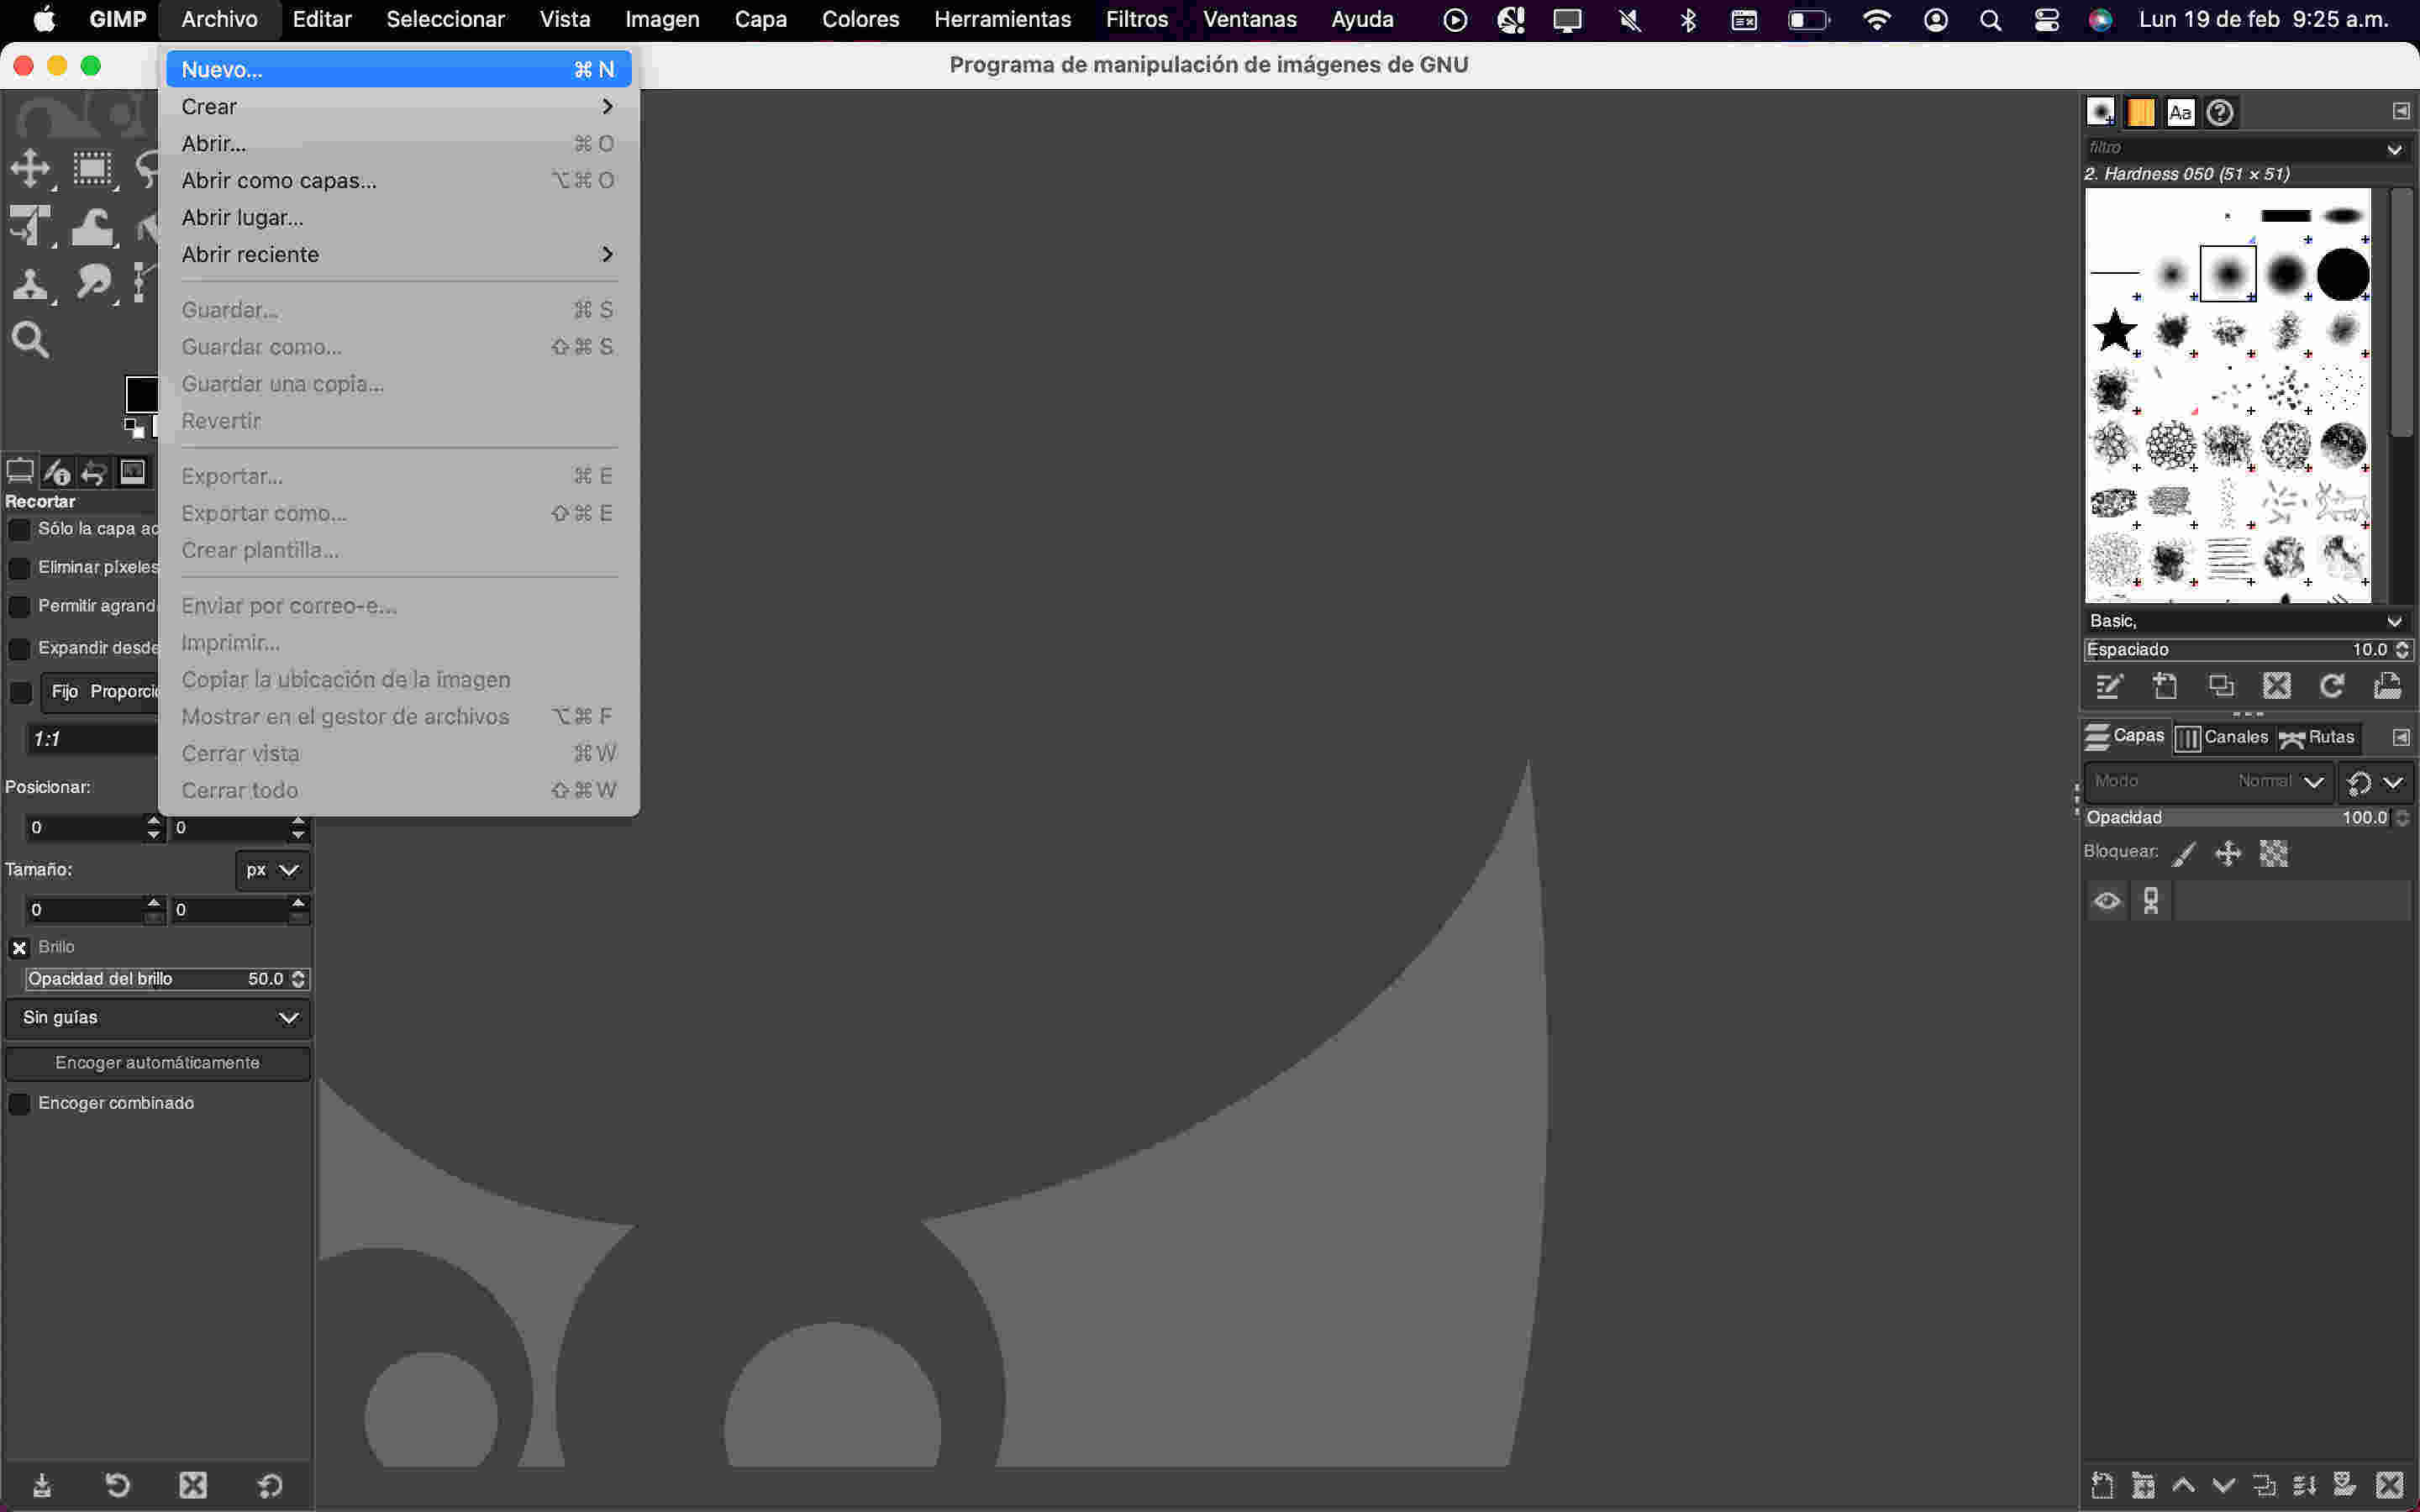The image size is (2420, 1512).
Task: Create new layer group icon
Action: [x=2142, y=1485]
